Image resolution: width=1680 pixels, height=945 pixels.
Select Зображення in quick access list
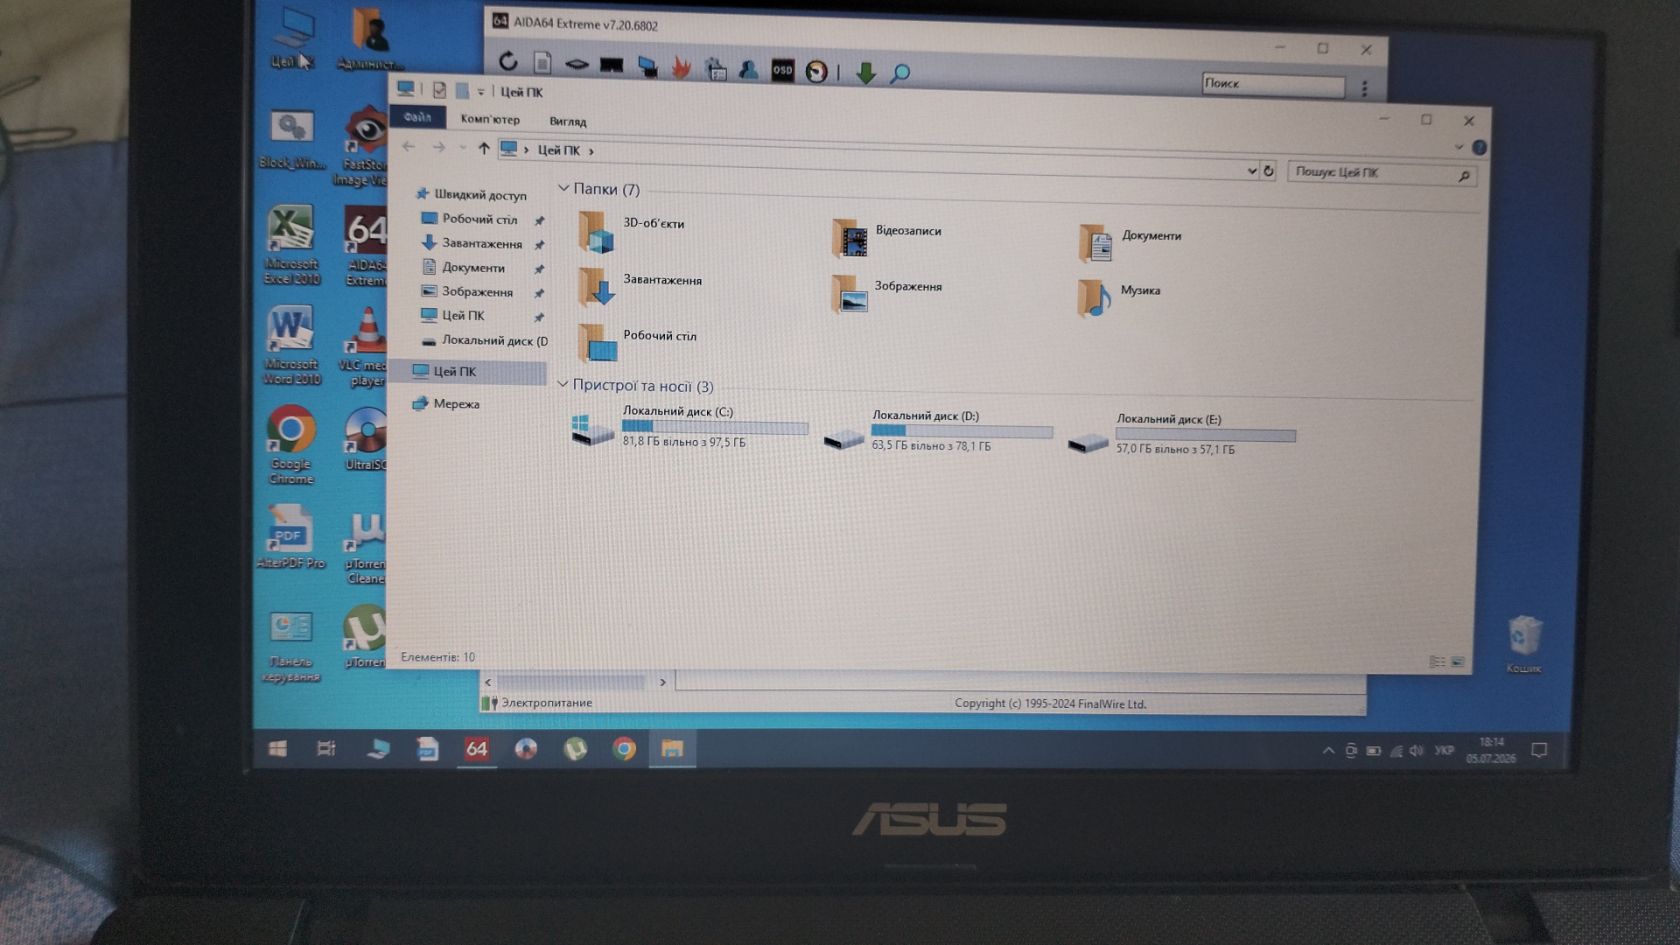point(467,291)
